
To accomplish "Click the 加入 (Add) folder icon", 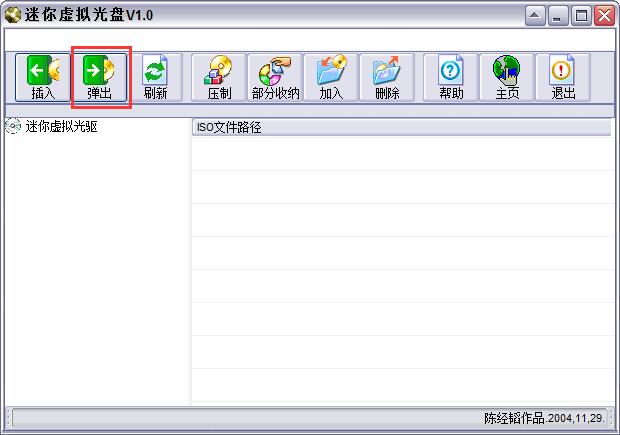I will 331,78.
